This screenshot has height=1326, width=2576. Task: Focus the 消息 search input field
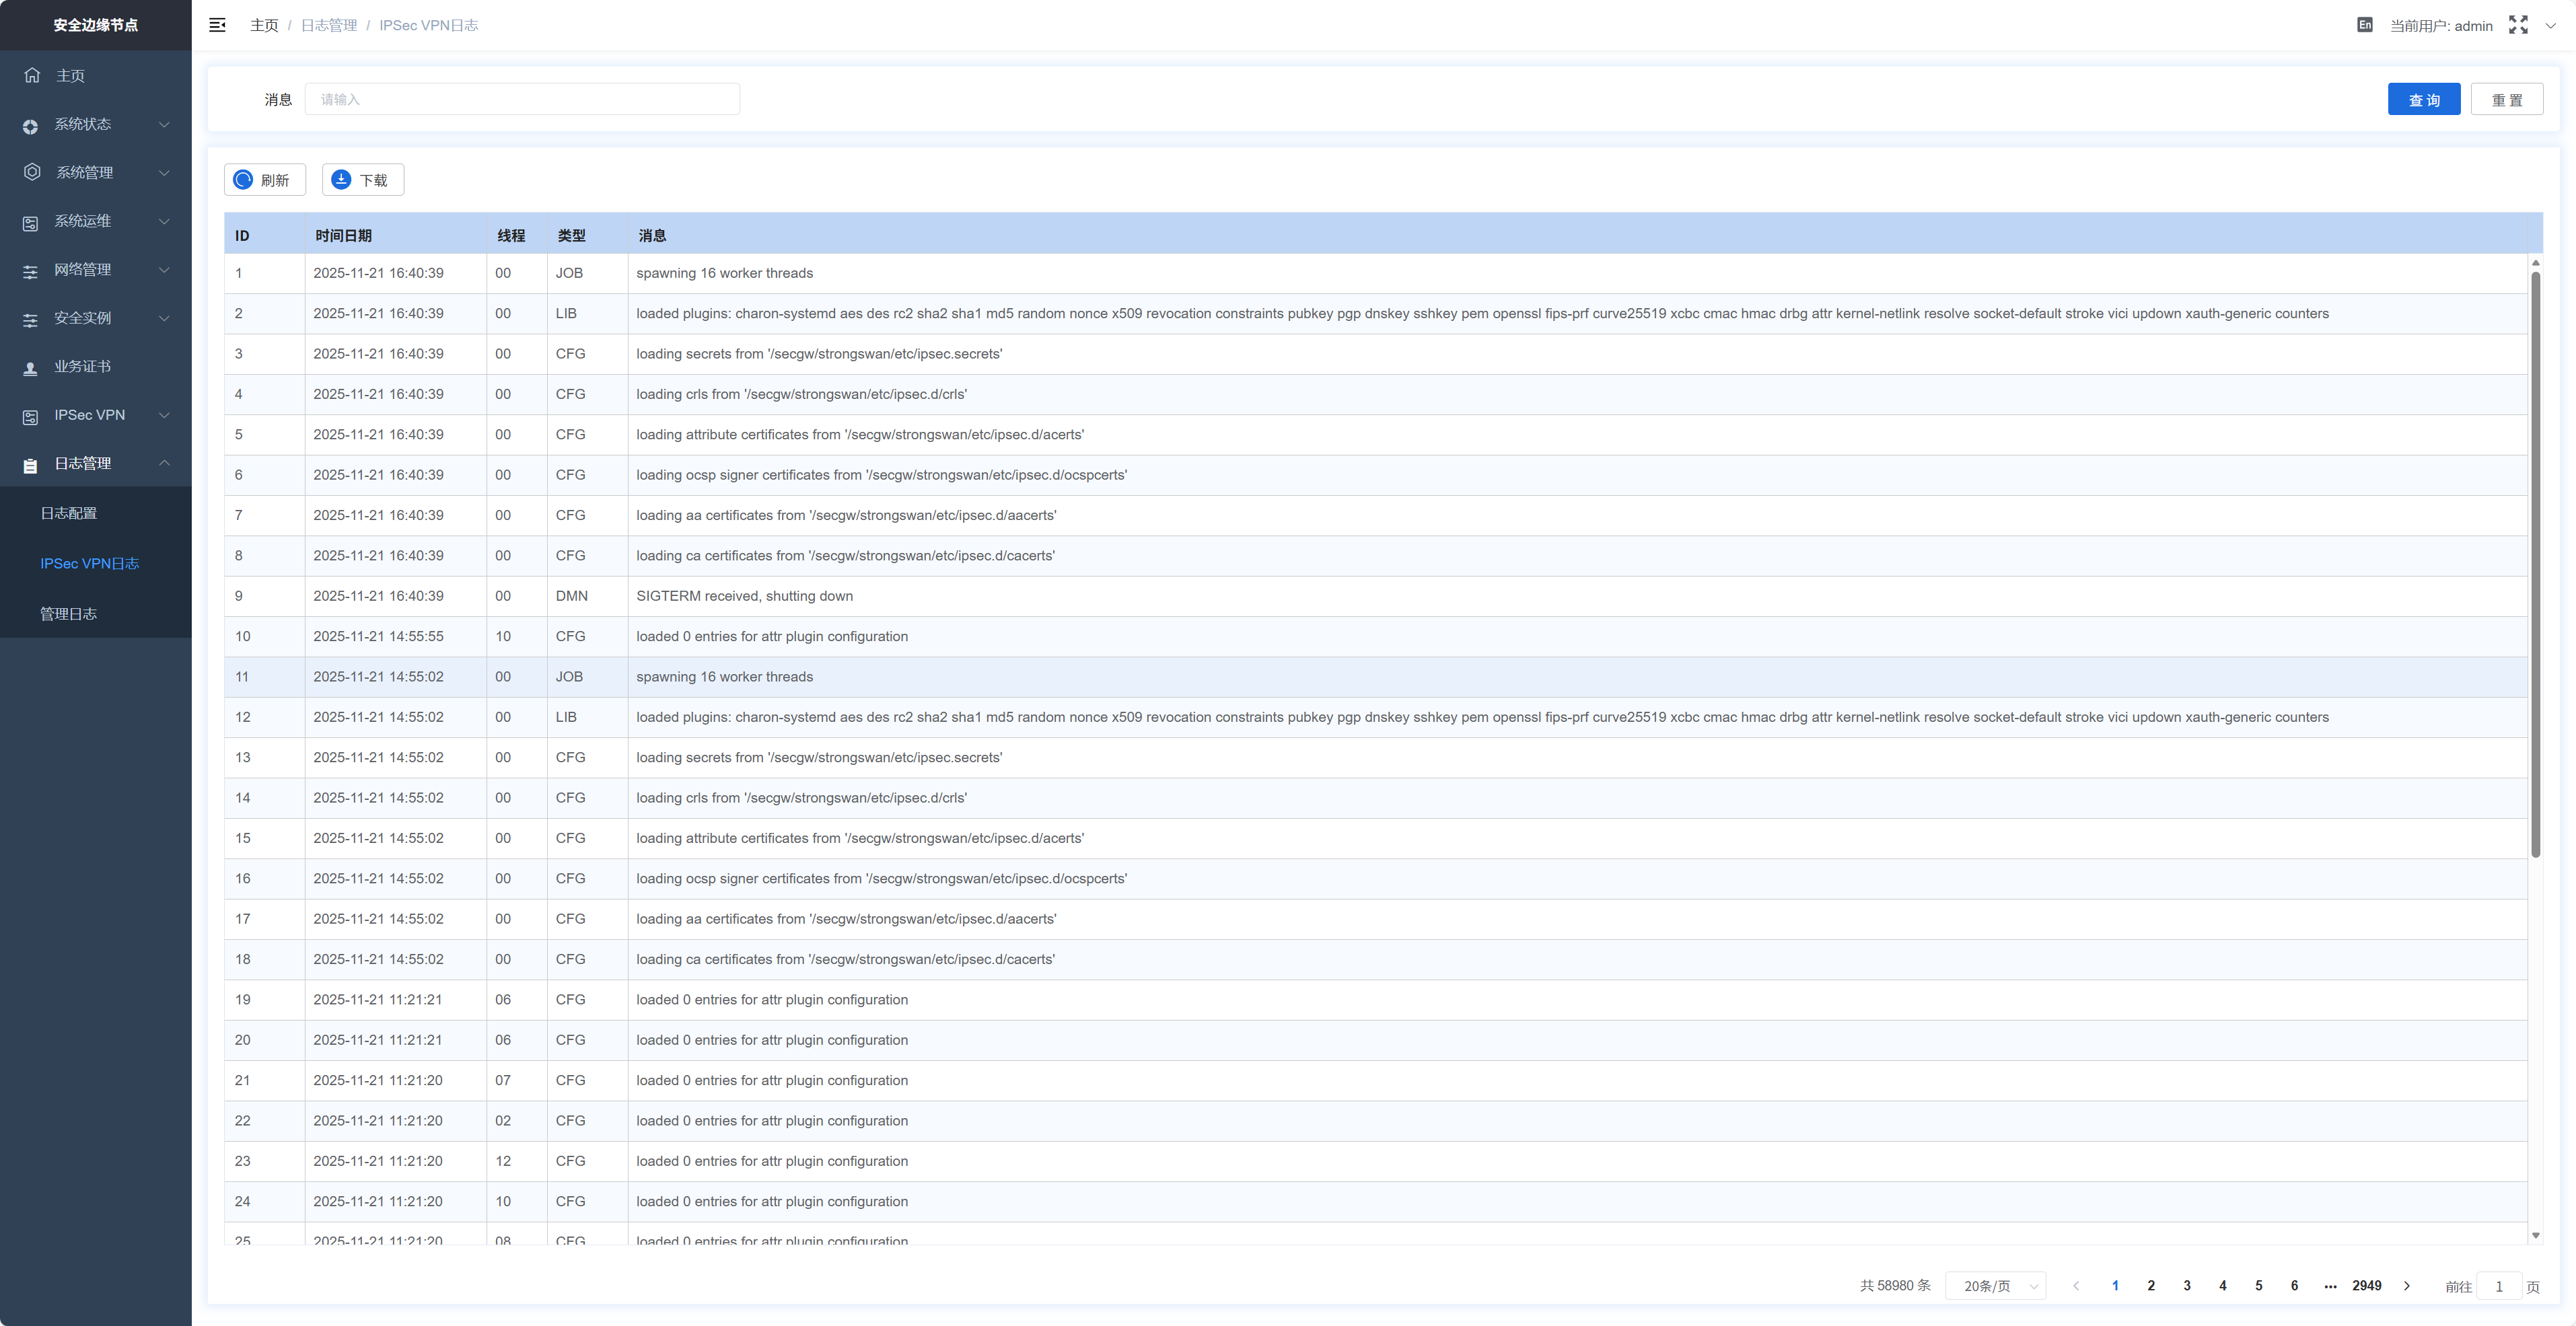pos(522,99)
